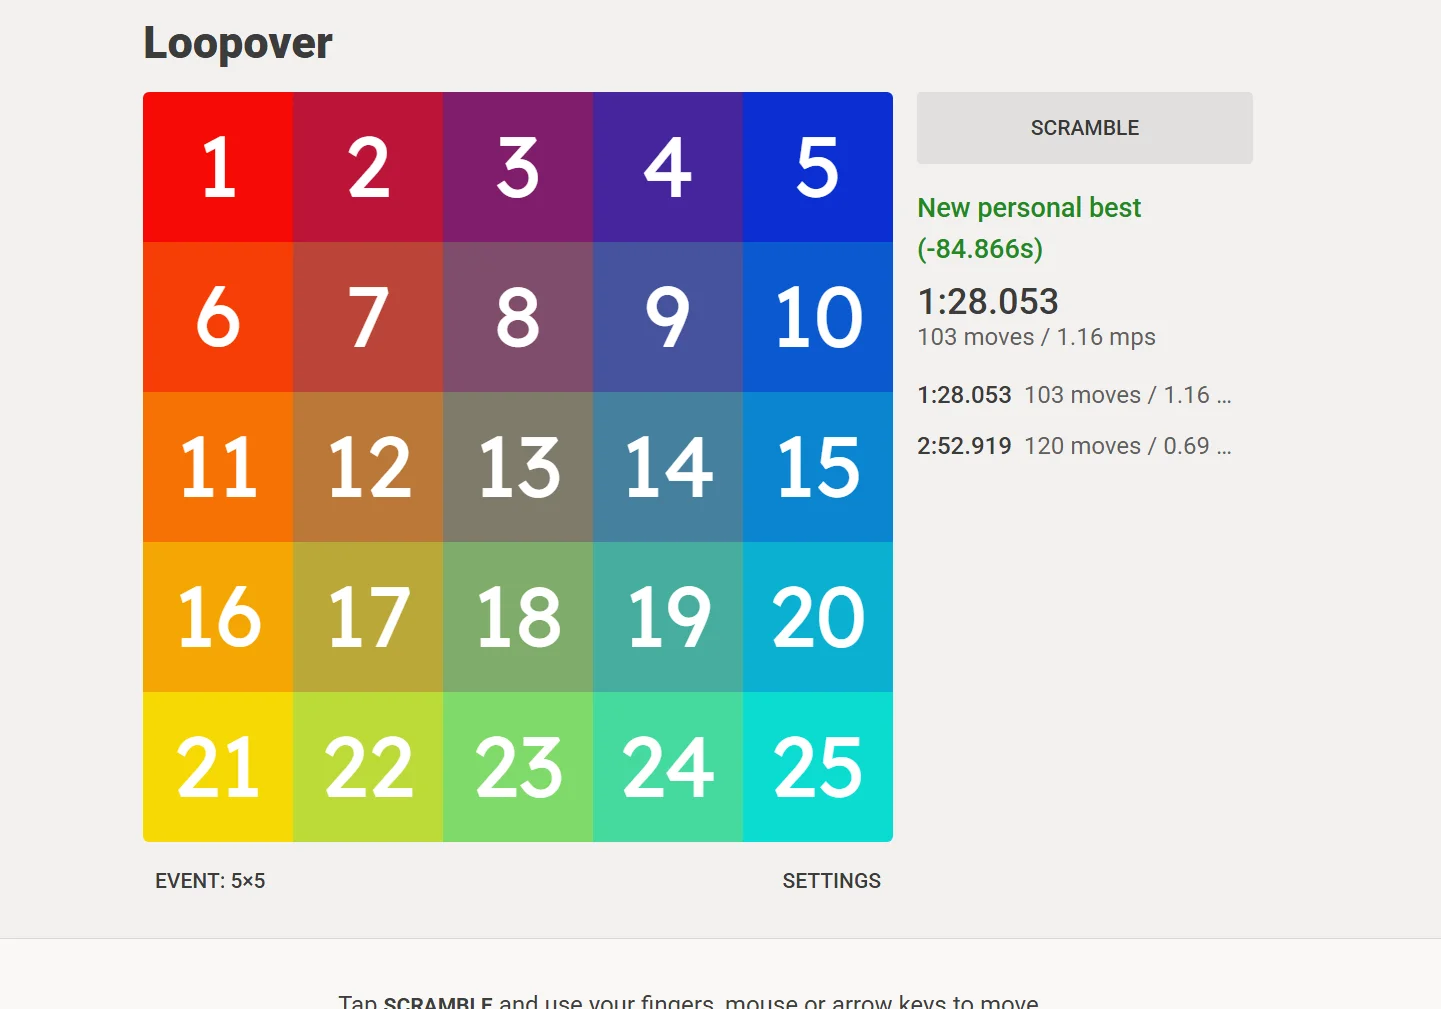
Task: Select tile number 10
Action: tap(818, 317)
